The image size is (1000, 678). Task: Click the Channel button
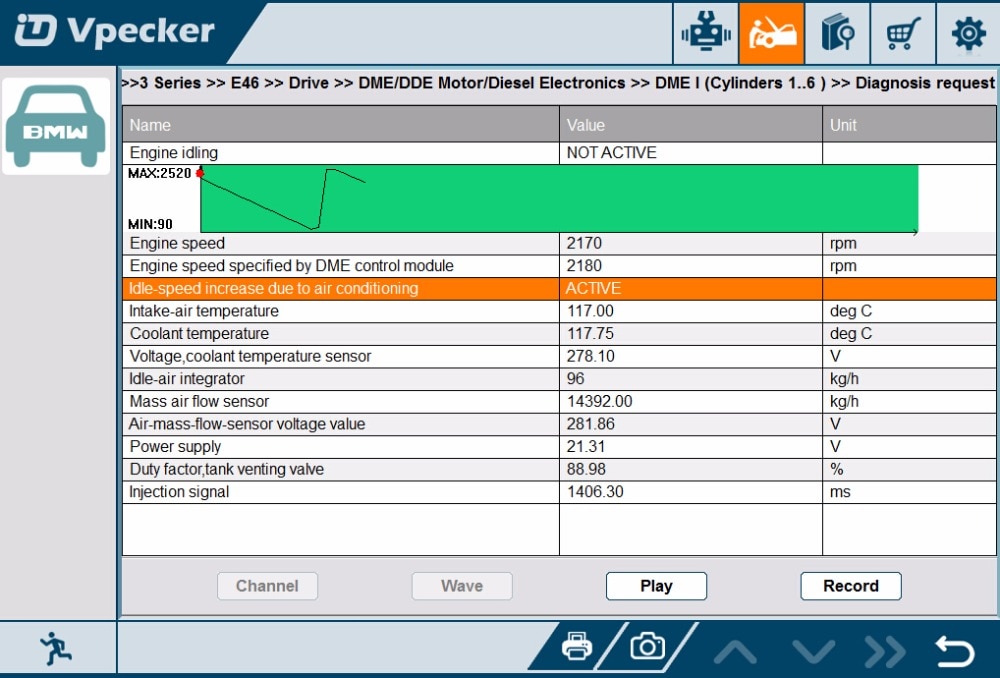267,586
